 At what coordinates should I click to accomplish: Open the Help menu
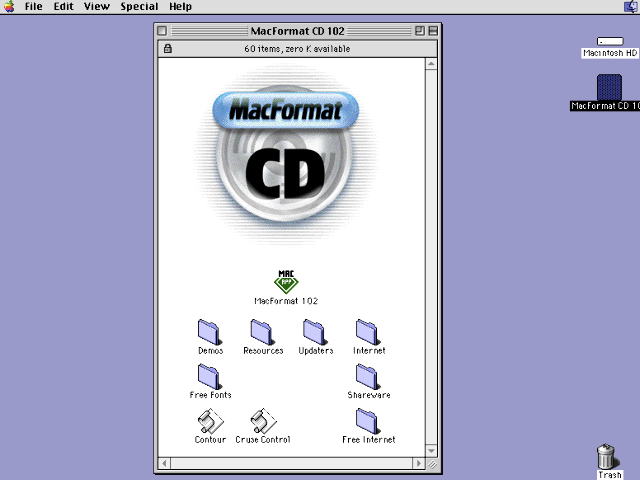tap(180, 7)
